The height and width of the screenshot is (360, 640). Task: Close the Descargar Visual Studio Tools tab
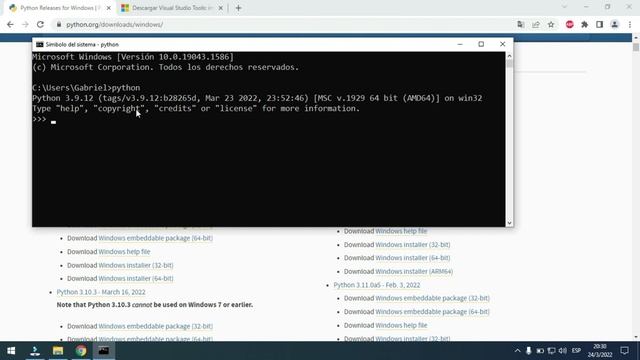[x=220, y=8]
